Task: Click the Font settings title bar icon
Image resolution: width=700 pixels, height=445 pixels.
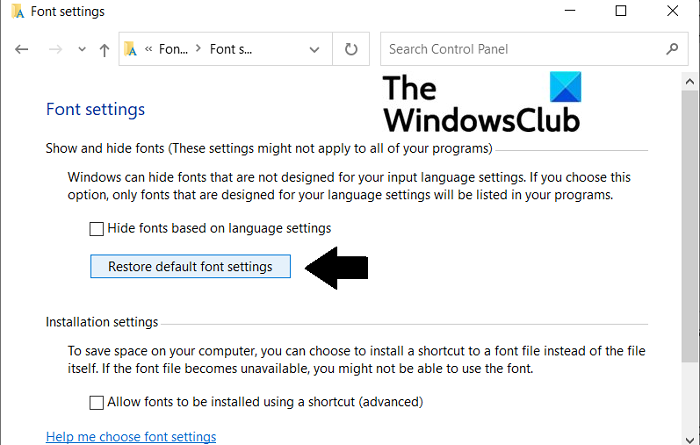Action: [18, 11]
